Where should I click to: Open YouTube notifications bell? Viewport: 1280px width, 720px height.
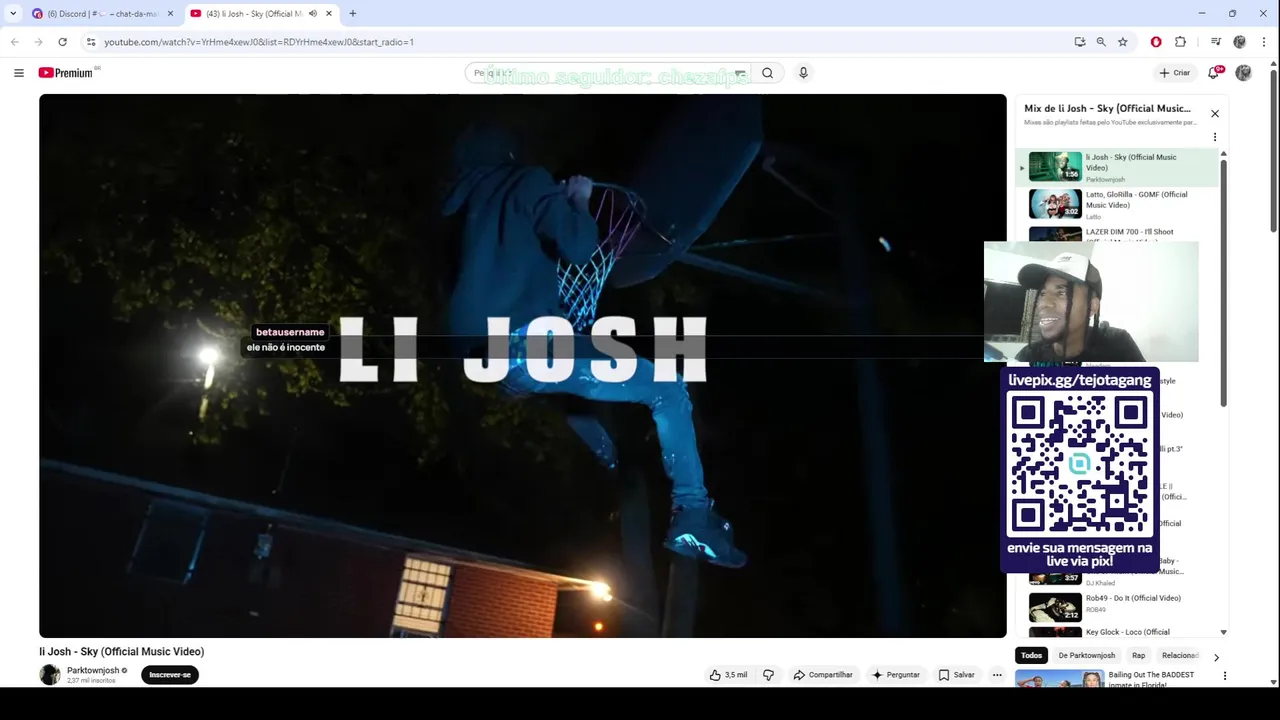[x=1214, y=73]
